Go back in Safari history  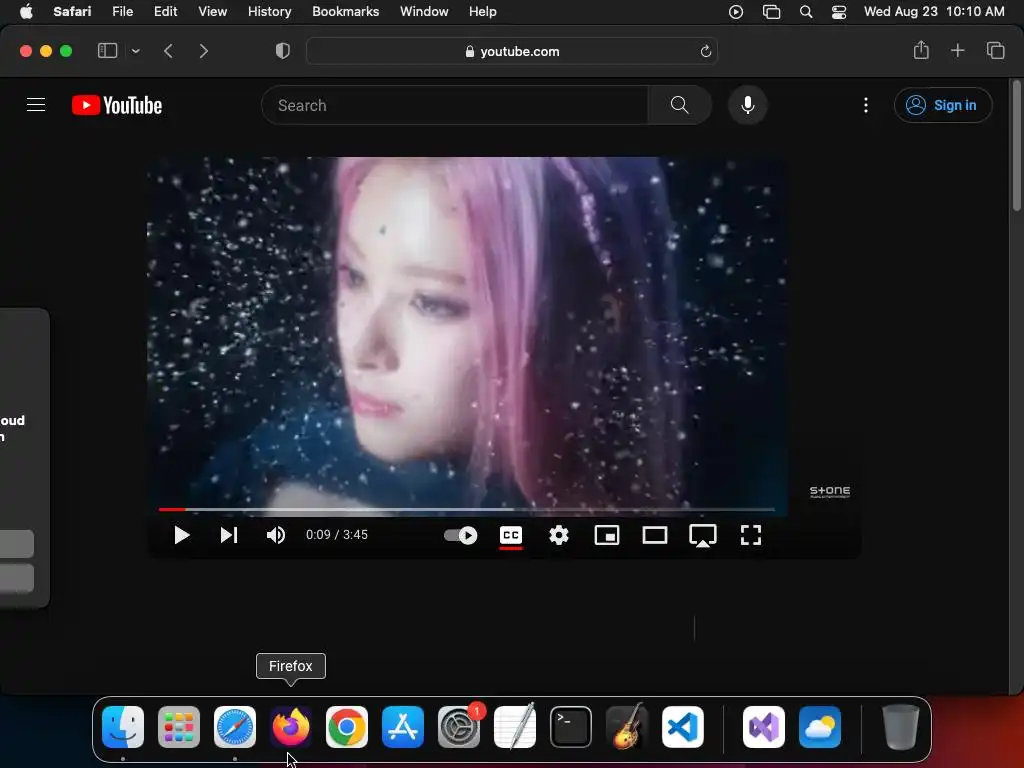(x=168, y=51)
